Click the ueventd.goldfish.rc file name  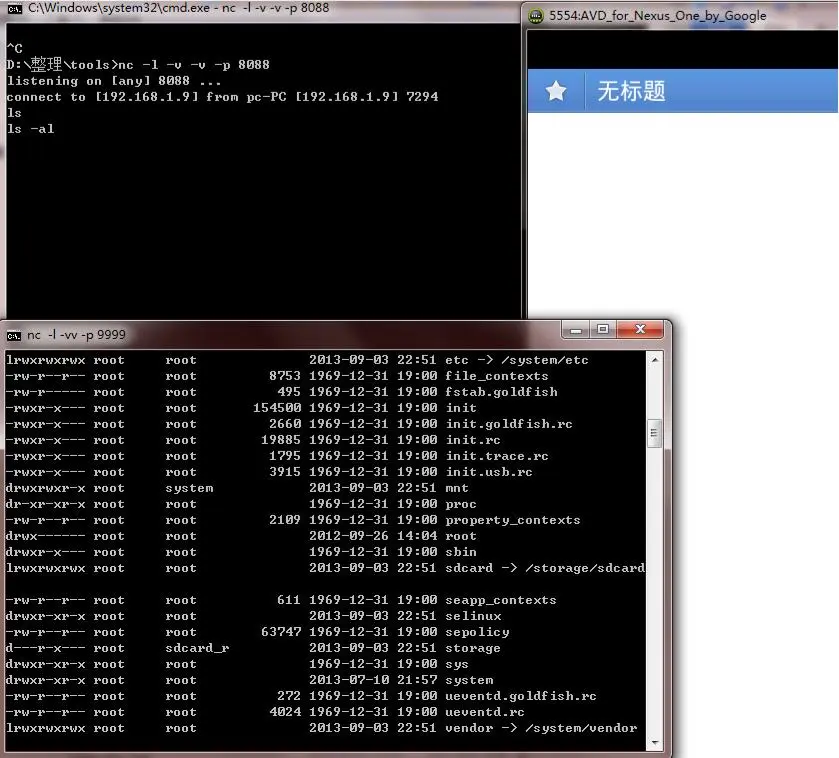coord(521,696)
